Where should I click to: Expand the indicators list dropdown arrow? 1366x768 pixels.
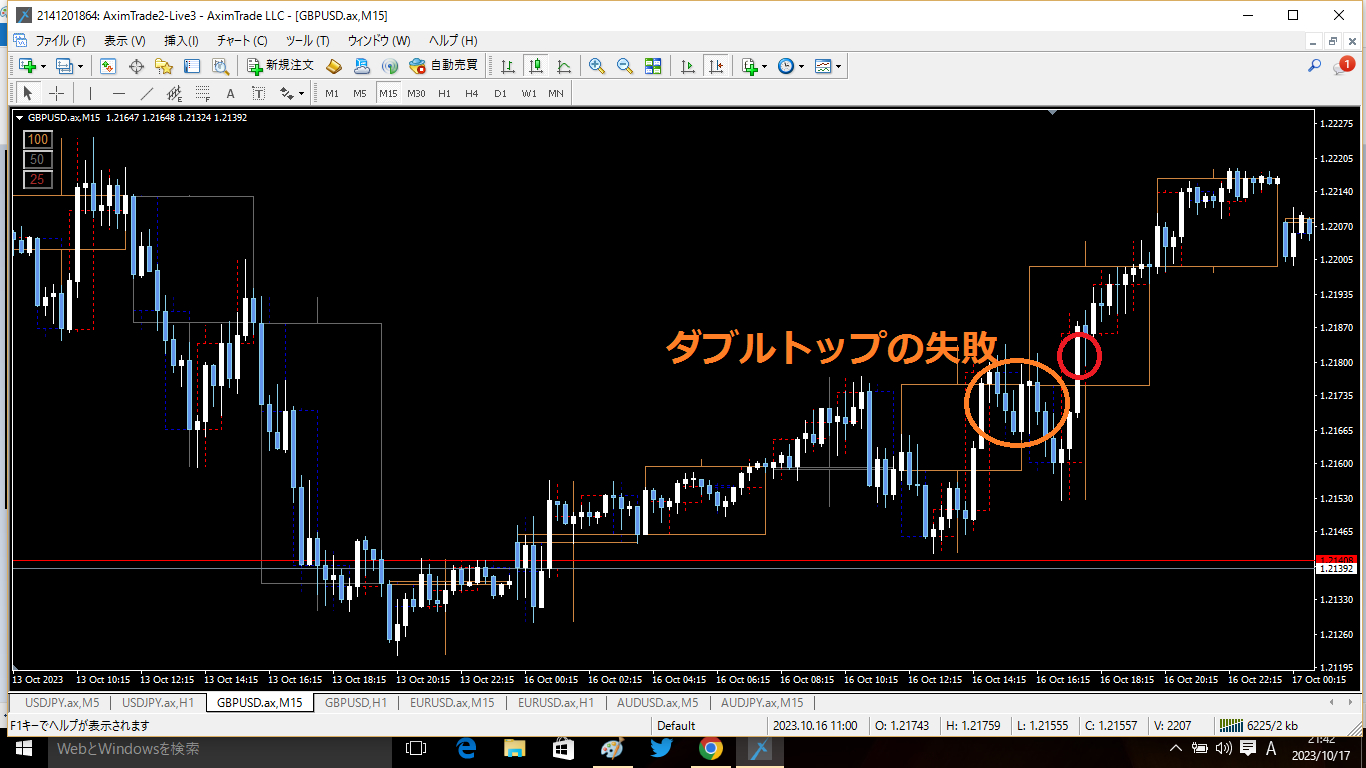(x=765, y=67)
